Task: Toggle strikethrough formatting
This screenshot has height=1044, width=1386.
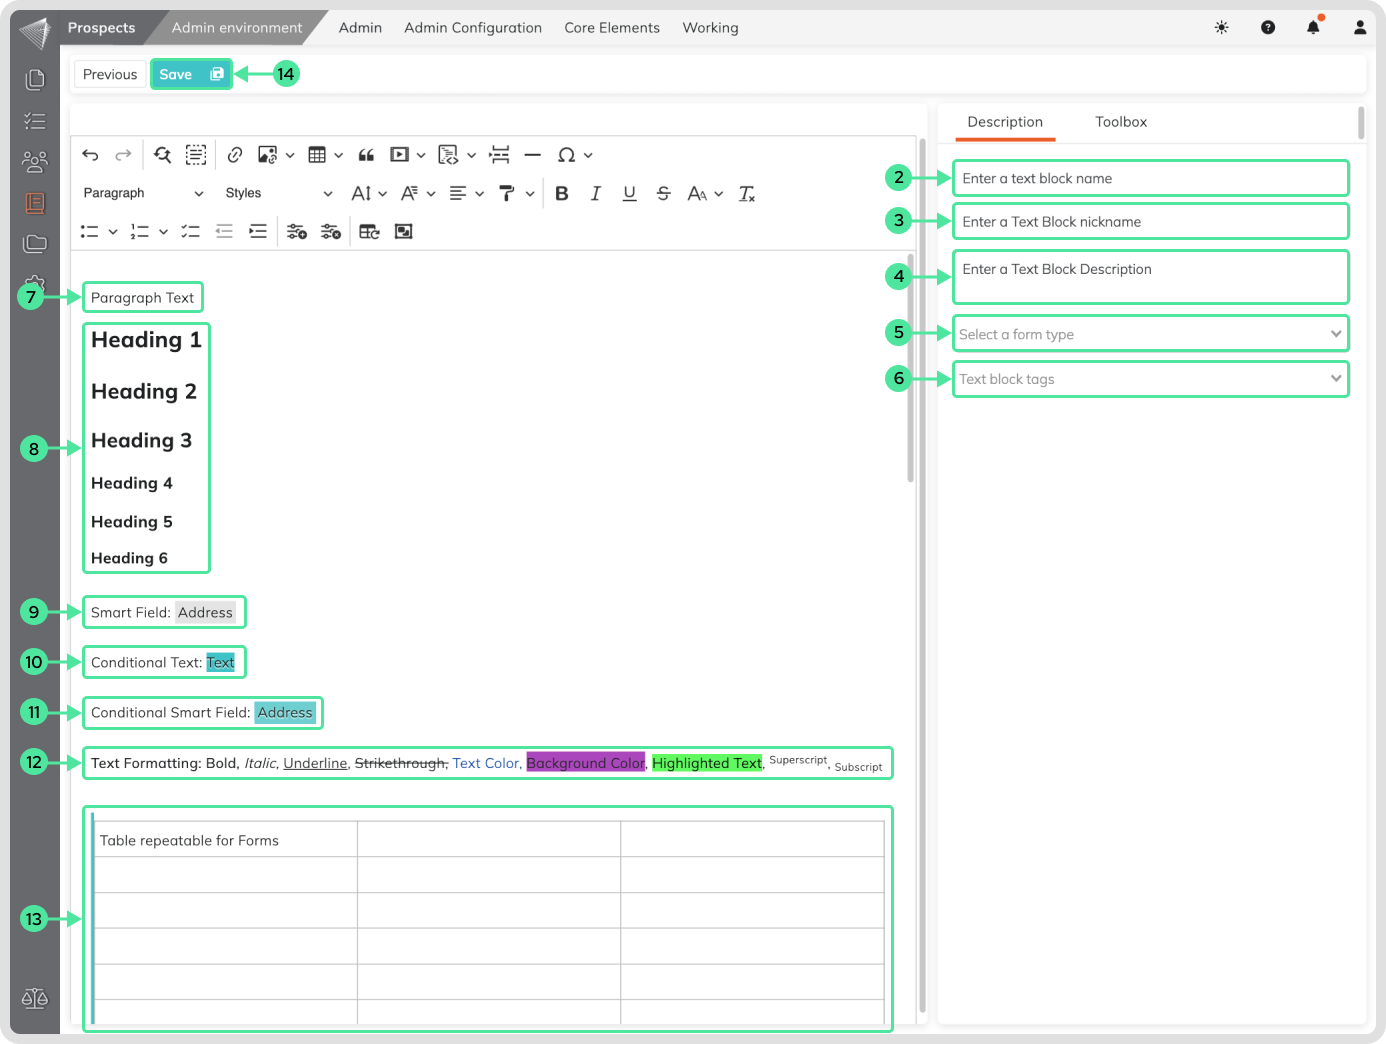Action: [x=663, y=194]
